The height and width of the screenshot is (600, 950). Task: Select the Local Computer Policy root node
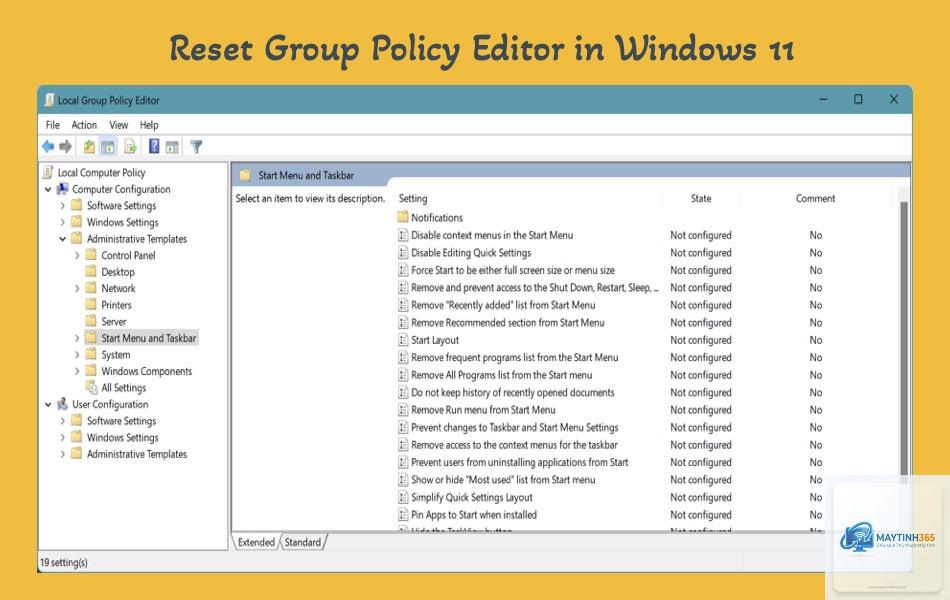coord(101,173)
